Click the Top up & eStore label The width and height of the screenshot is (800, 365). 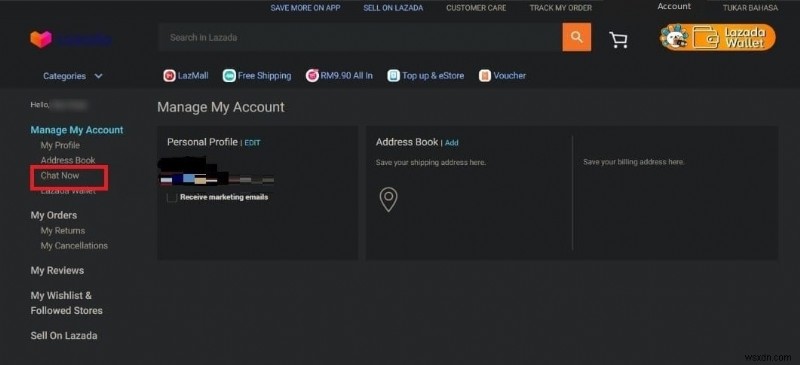click(433, 76)
